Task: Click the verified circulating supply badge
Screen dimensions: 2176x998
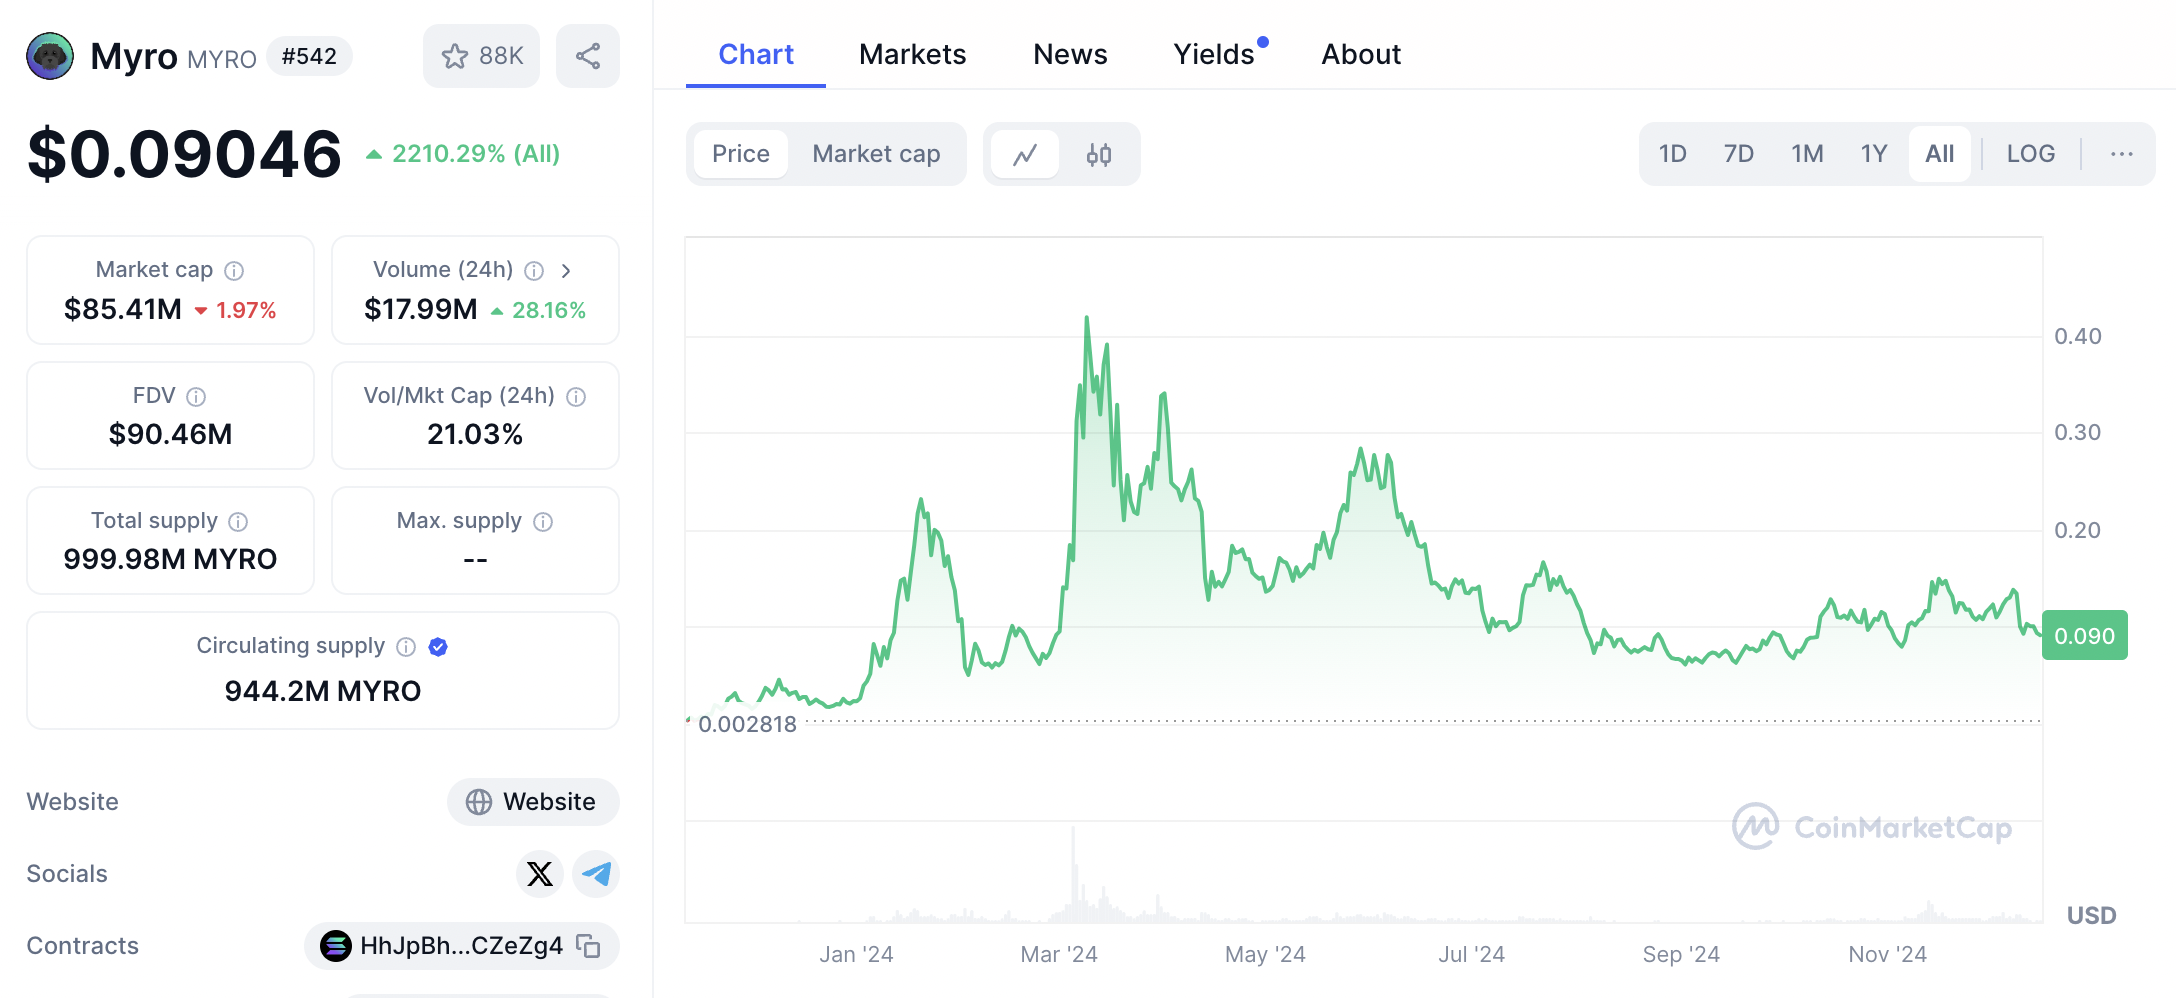Action: click(438, 647)
